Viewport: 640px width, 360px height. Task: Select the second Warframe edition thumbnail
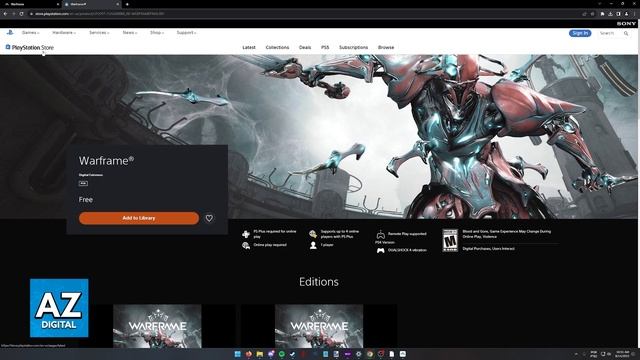[319, 326]
